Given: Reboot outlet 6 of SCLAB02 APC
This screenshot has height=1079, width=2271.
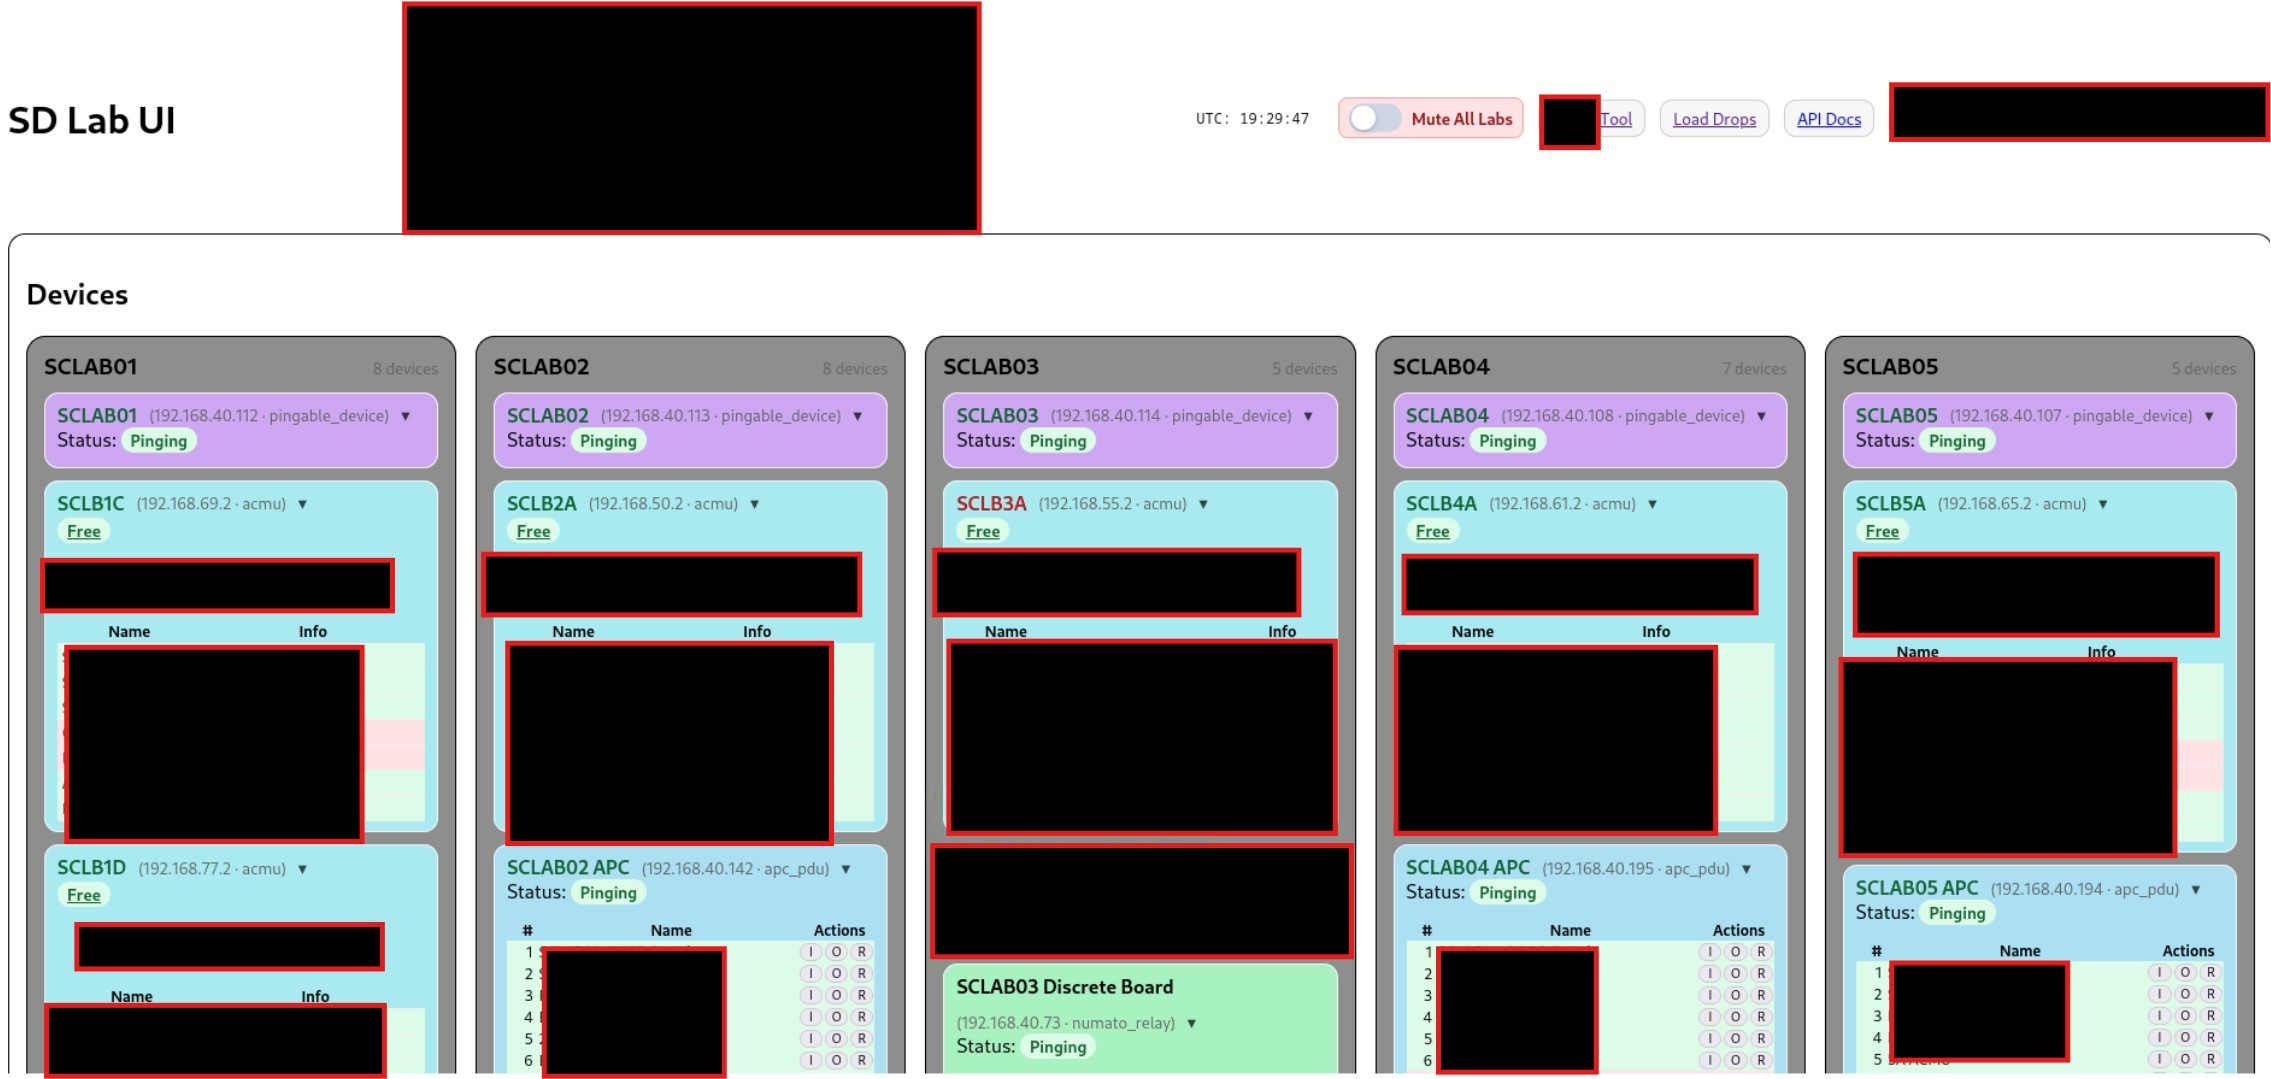Looking at the screenshot, I should 860,1059.
